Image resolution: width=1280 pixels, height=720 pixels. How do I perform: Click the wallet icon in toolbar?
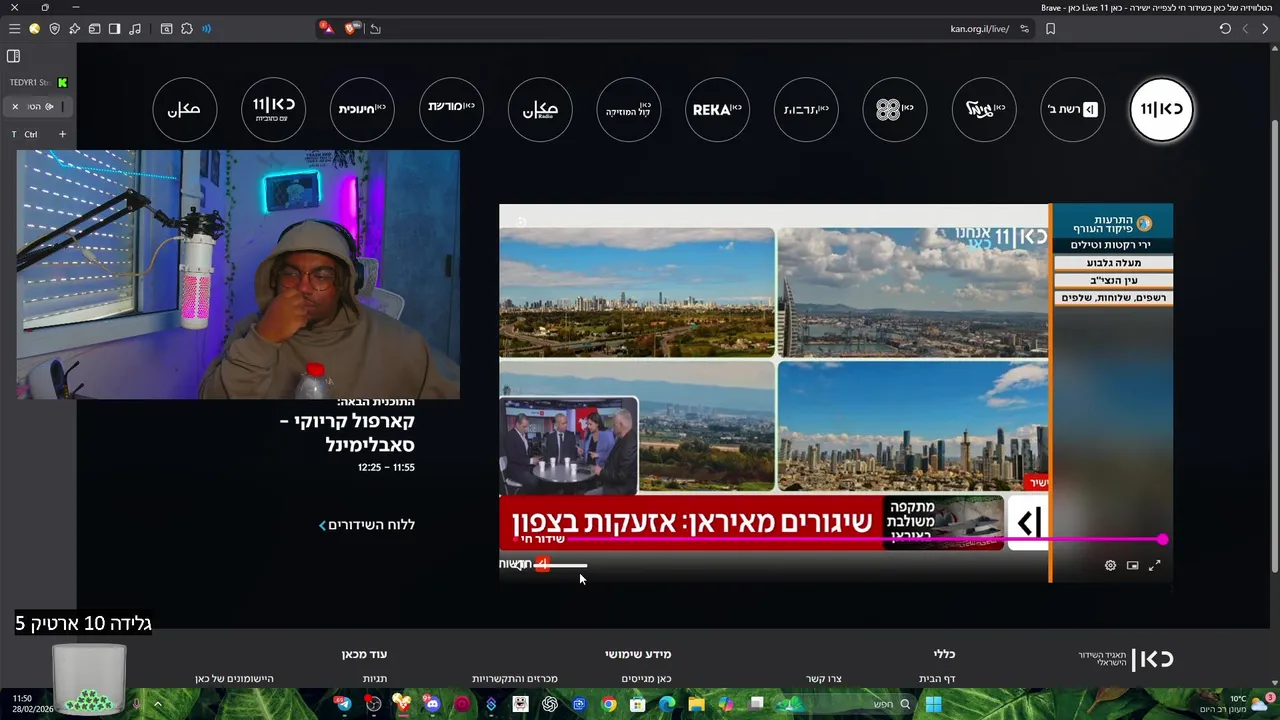click(x=94, y=29)
